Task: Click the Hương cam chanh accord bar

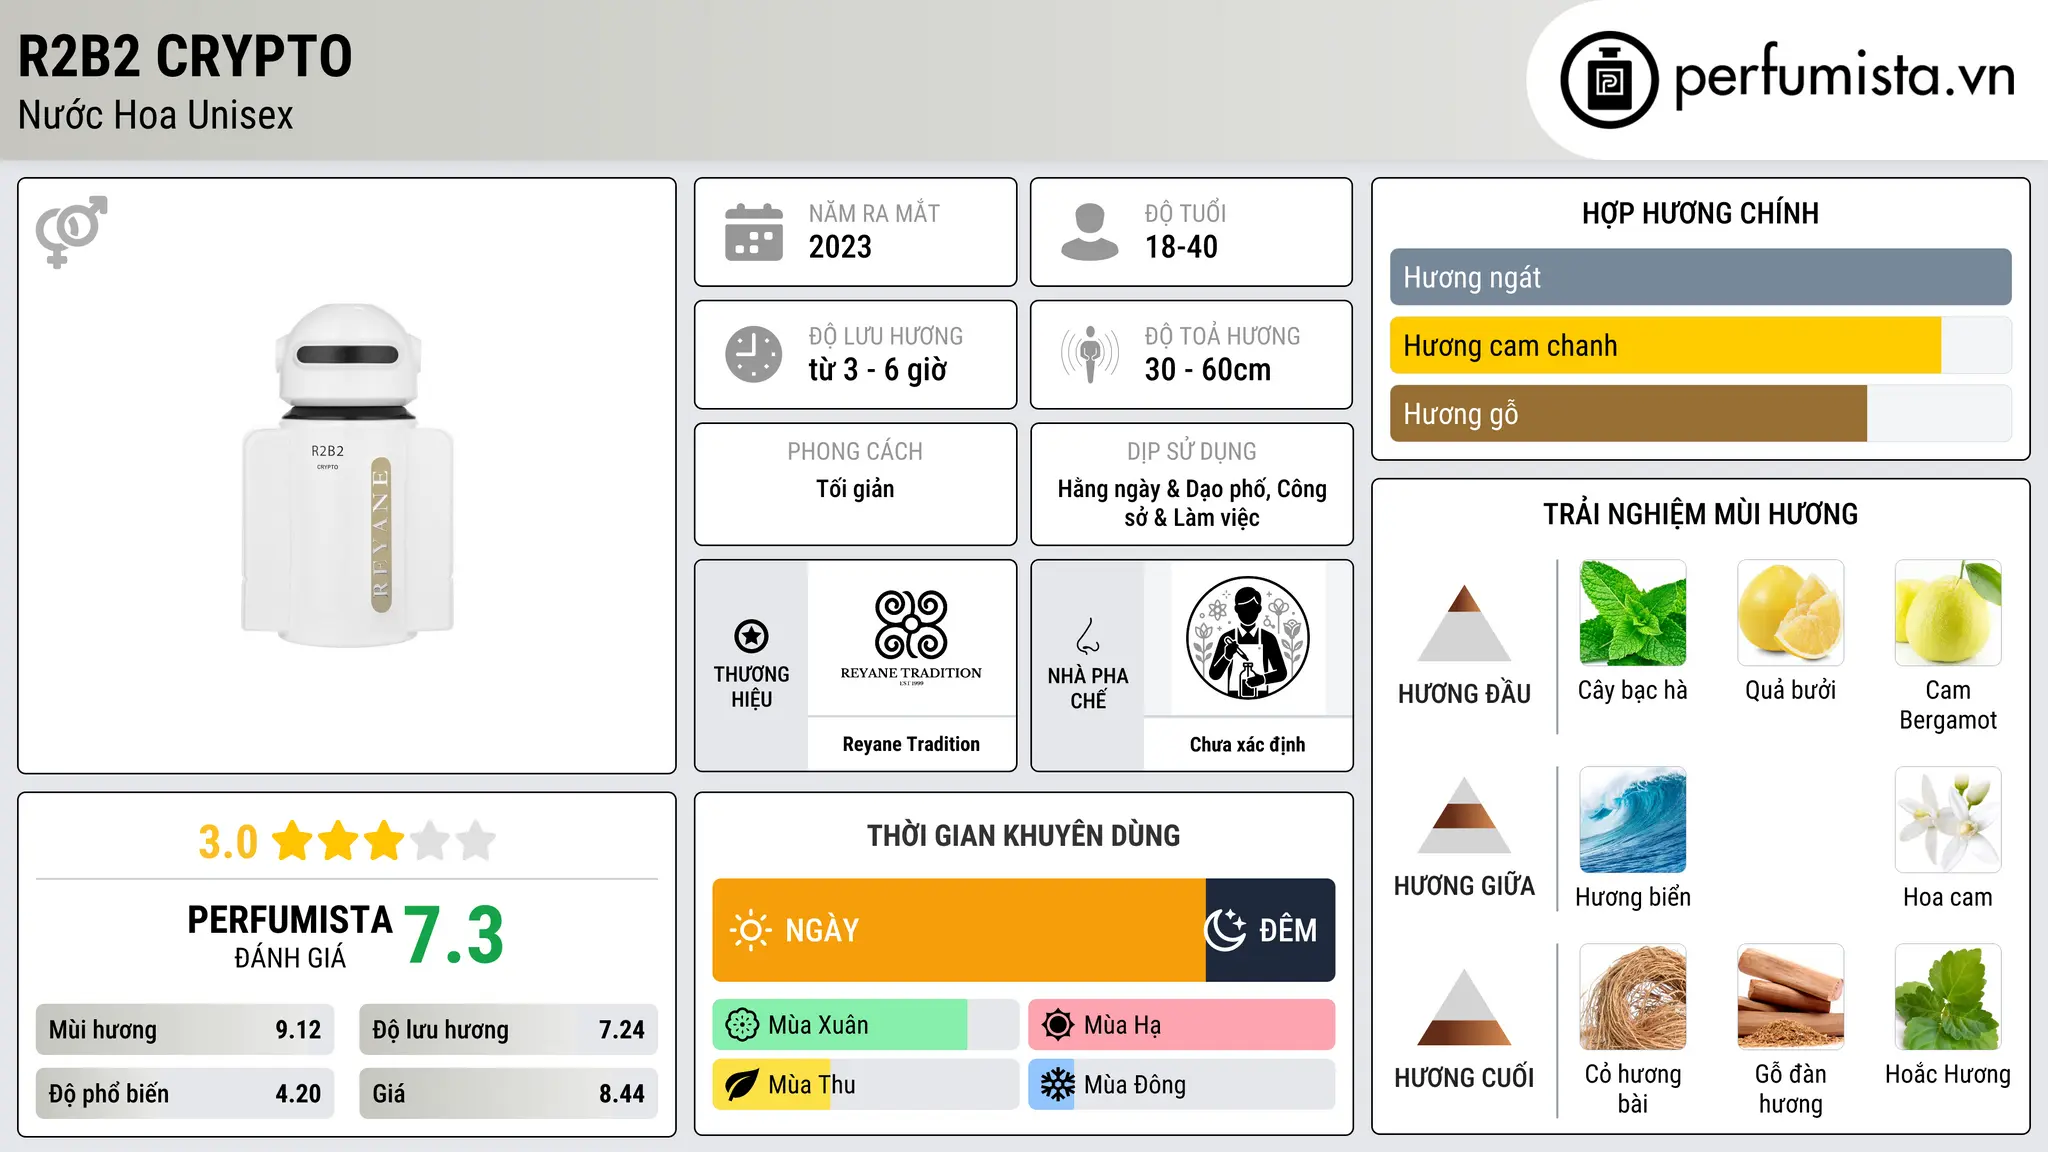Action: [x=1700, y=346]
